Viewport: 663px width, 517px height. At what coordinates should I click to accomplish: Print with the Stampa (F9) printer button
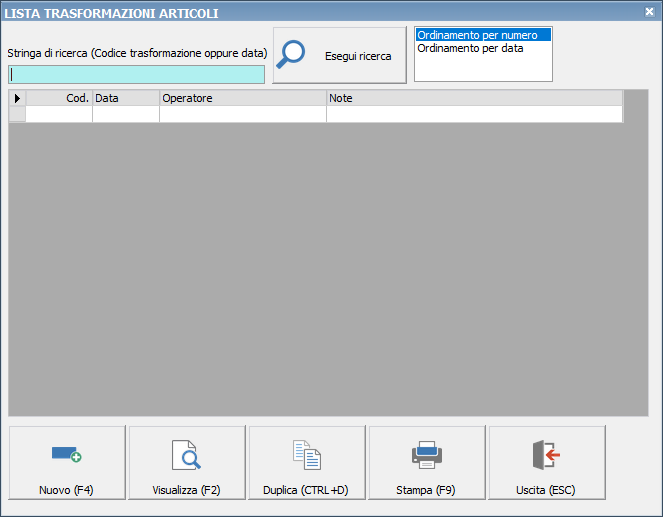pos(427,464)
